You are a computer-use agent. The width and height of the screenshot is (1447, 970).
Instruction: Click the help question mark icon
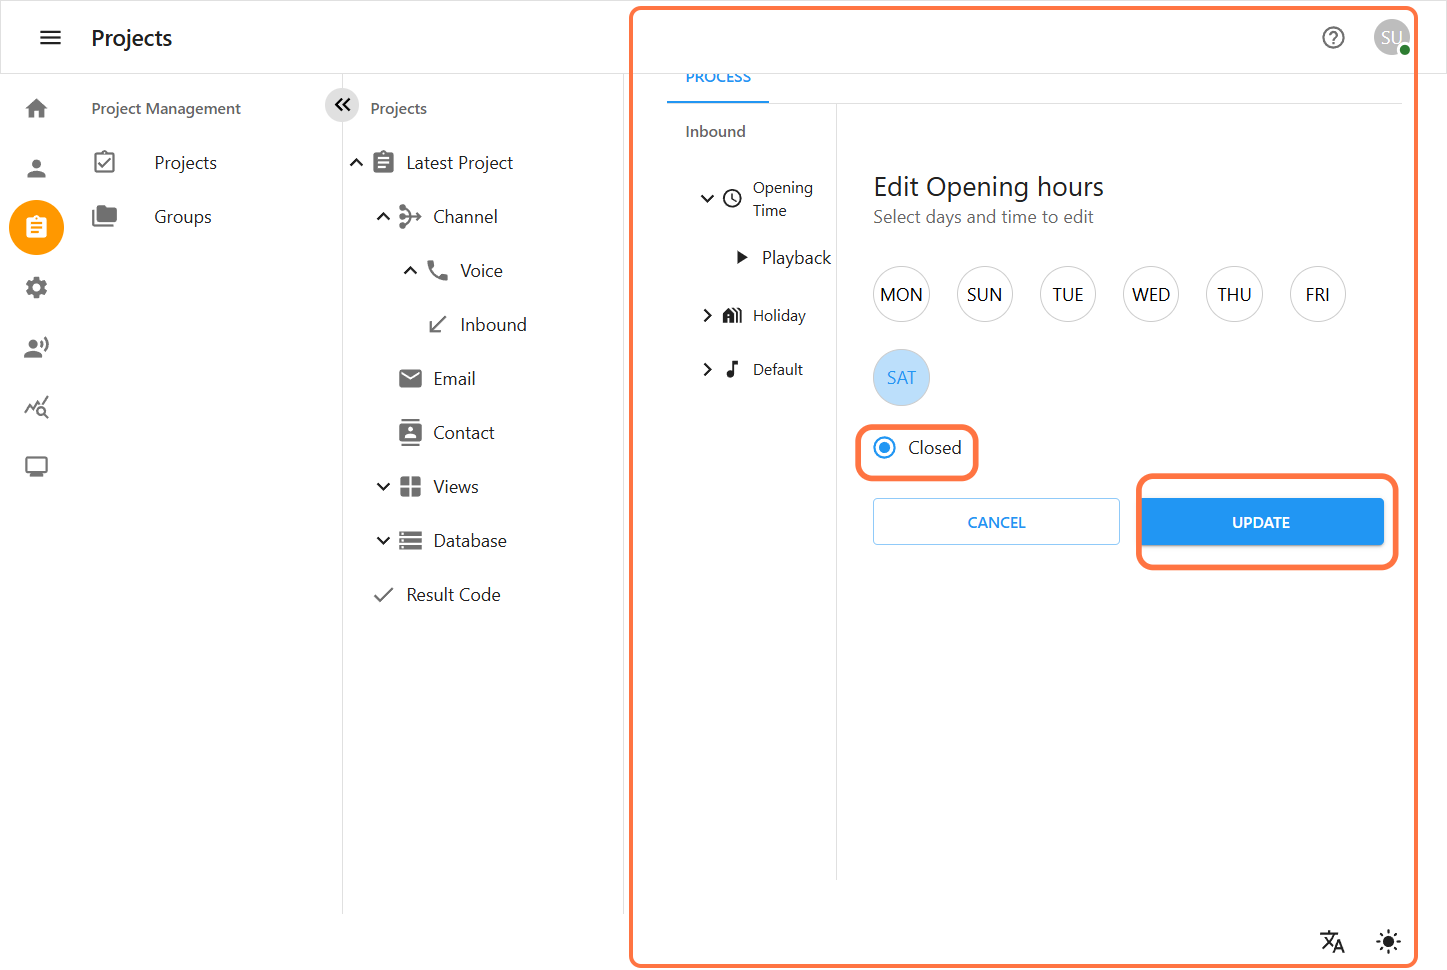point(1333,38)
